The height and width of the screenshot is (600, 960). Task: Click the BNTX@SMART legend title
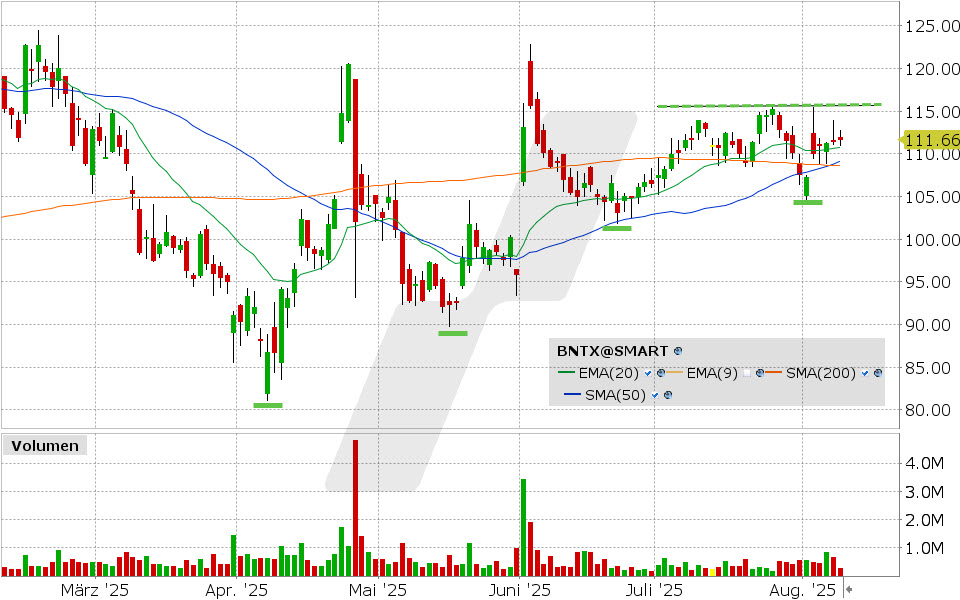click(612, 351)
